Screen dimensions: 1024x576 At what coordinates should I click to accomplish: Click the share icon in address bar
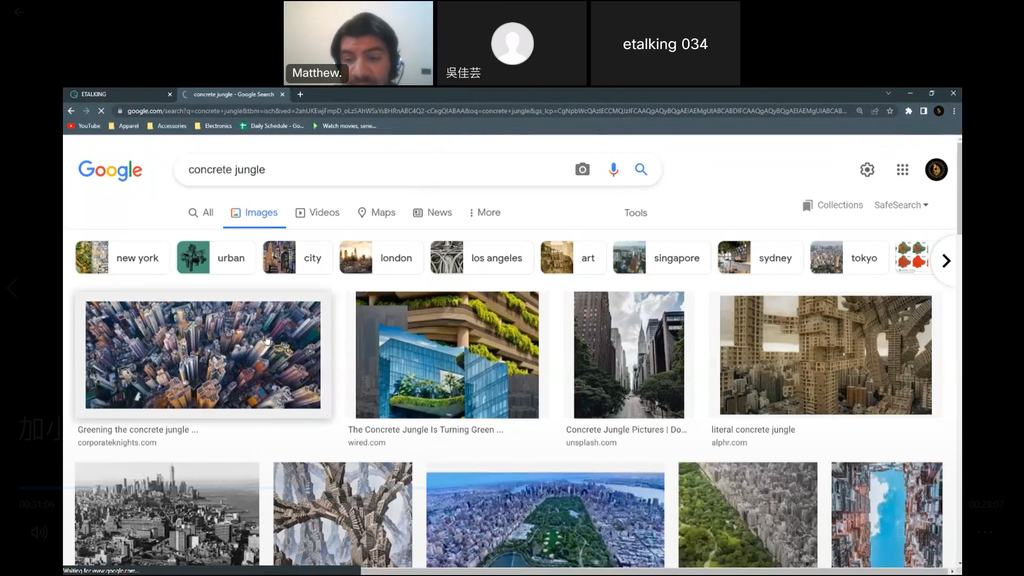874,111
